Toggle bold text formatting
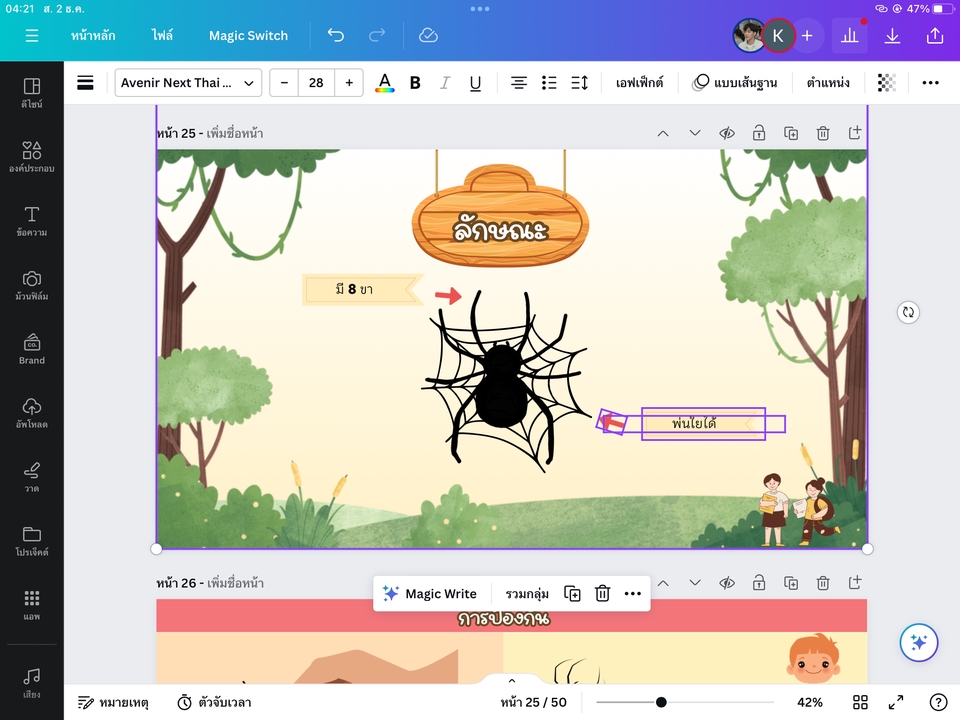Viewport: 960px width, 720px height. pyautogui.click(x=415, y=83)
